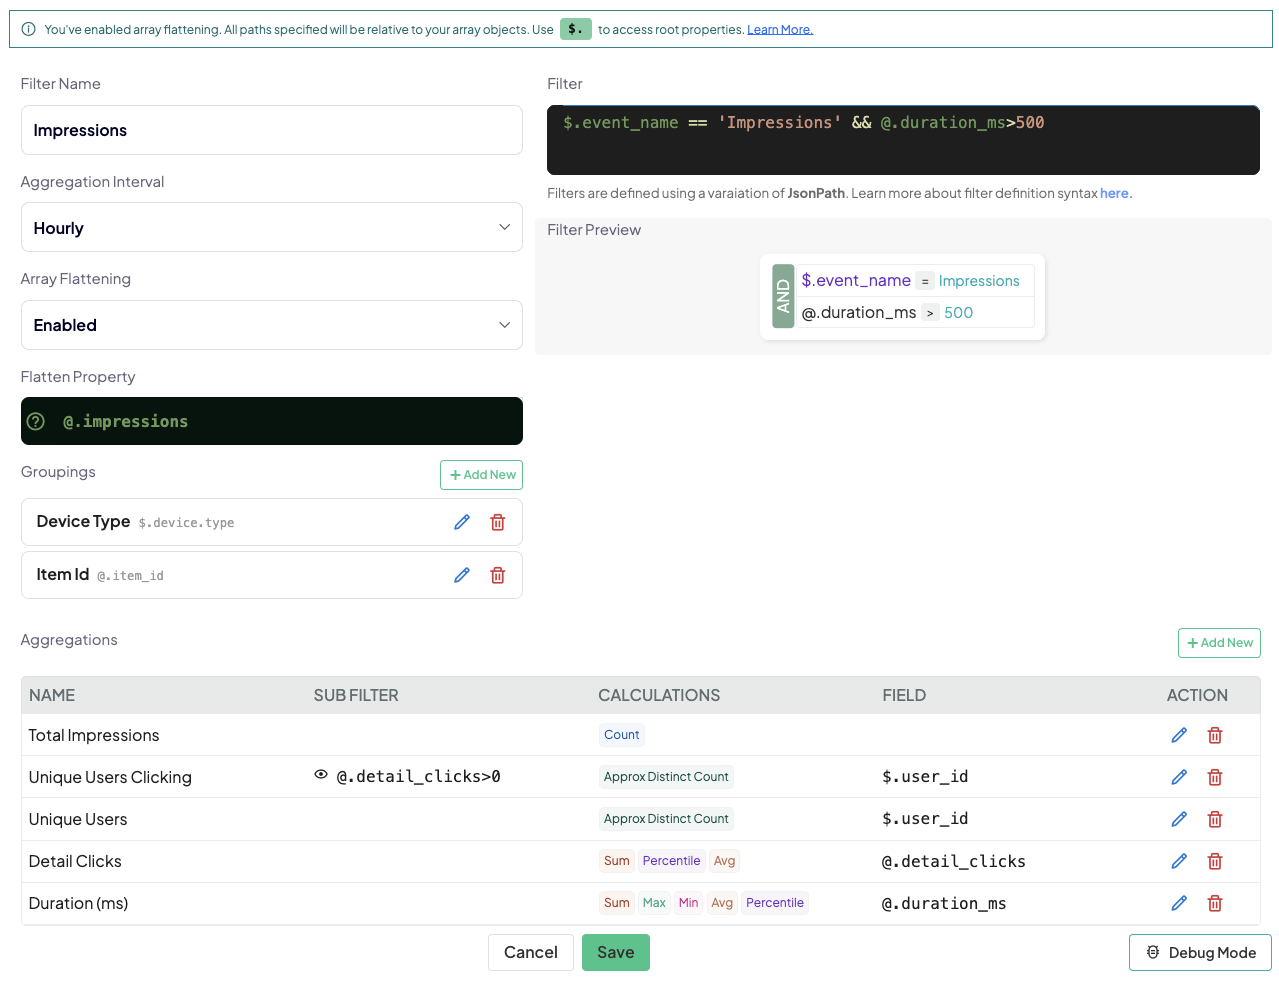Image resolution: width=1279 pixels, height=981 pixels.
Task: Delete the Item Id grouping
Action: tap(497, 574)
